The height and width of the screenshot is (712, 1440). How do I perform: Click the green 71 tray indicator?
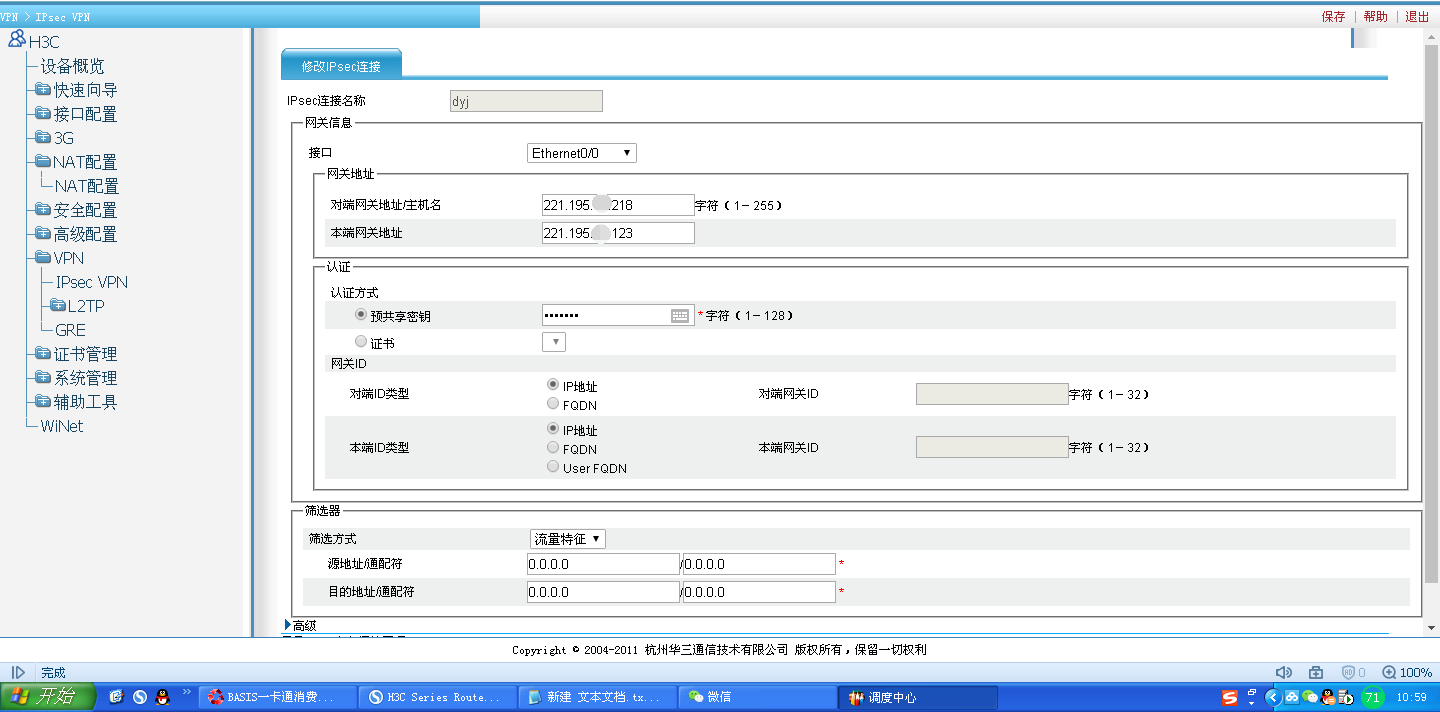pos(1372,697)
